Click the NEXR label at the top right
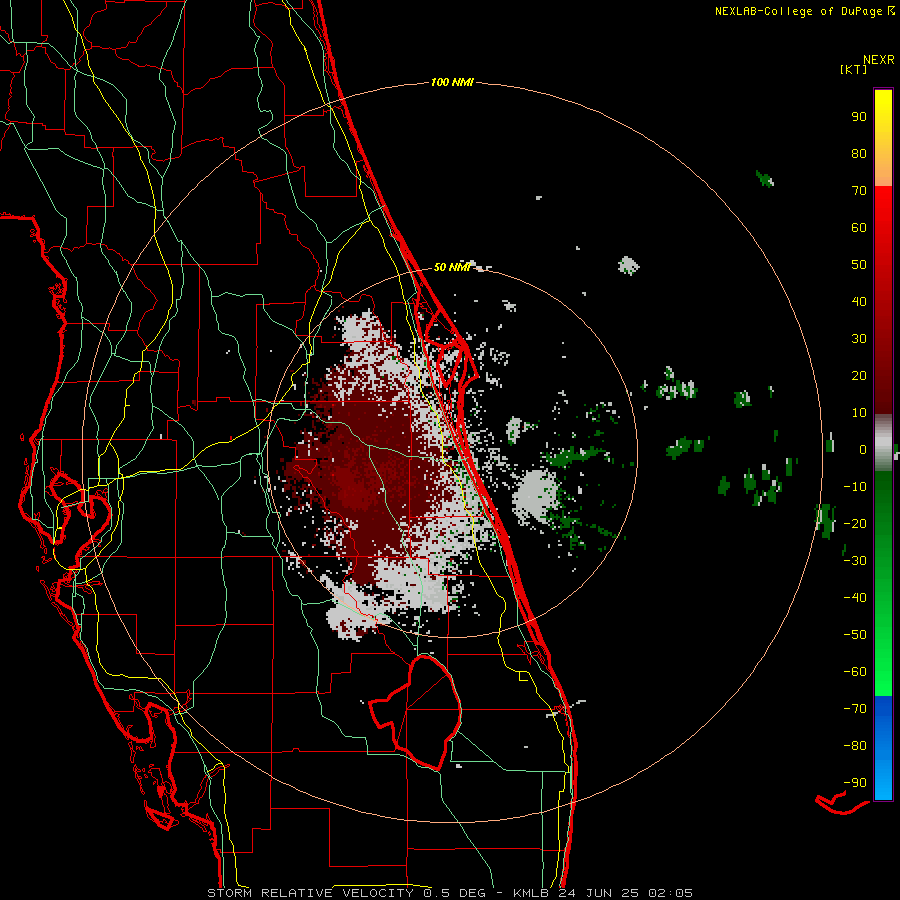This screenshot has width=900, height=900. coord(879,60)
